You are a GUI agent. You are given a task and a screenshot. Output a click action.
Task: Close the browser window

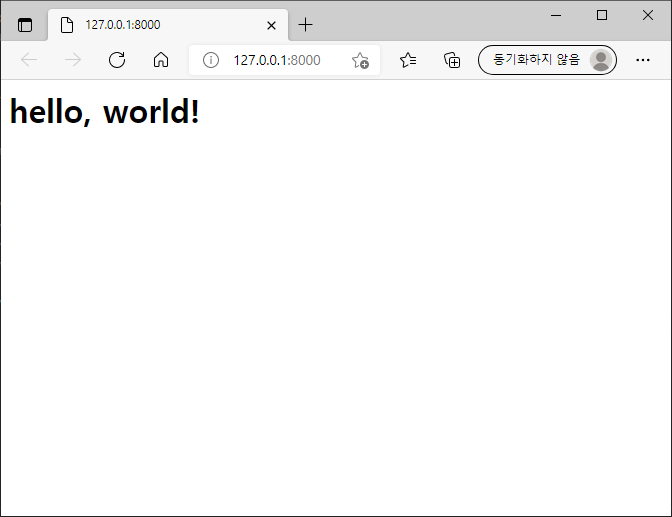click(x=648, y=15)
